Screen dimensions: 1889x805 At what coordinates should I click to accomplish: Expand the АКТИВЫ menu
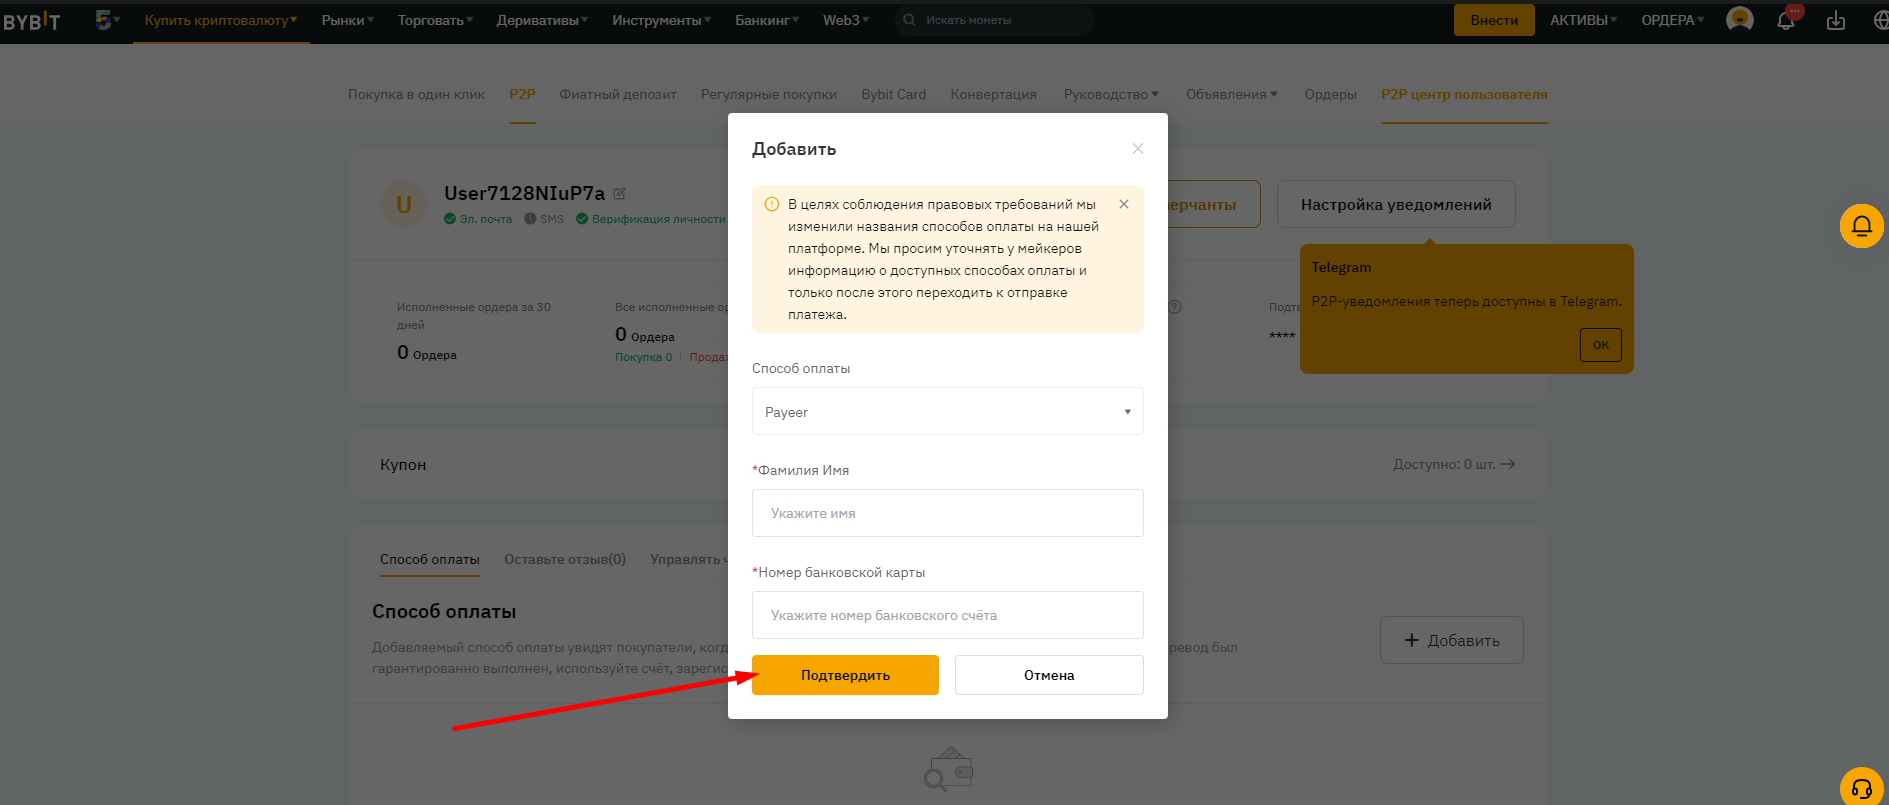[x=1583, y=20]
